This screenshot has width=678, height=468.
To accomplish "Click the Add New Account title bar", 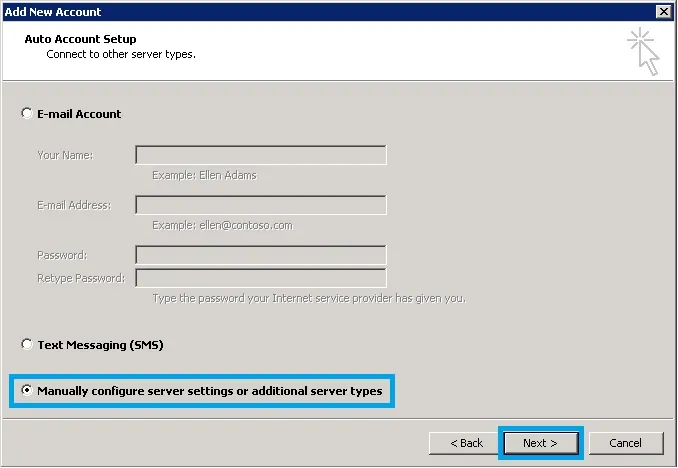I will click(x=300, y=11).
